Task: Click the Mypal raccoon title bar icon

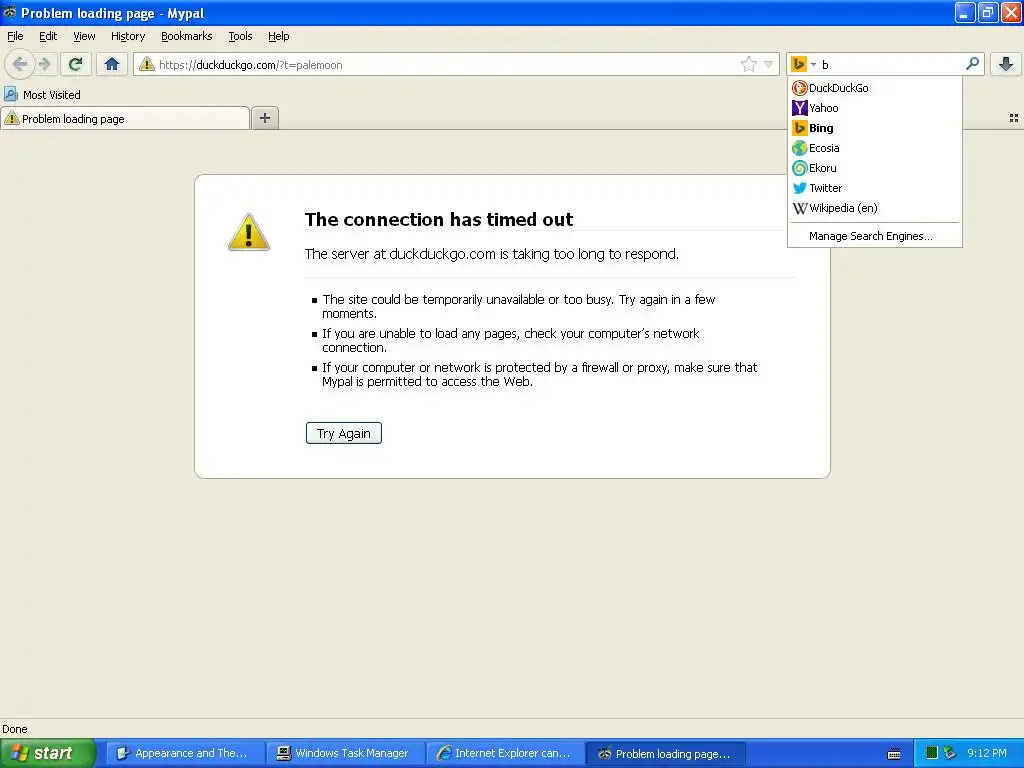Action: point(10,12)
